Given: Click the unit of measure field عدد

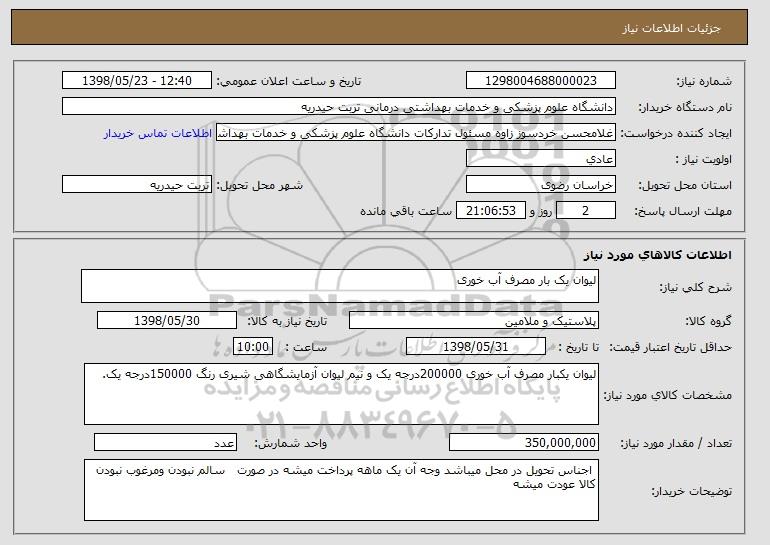Looking at the screenshot, I should [165, 442].
